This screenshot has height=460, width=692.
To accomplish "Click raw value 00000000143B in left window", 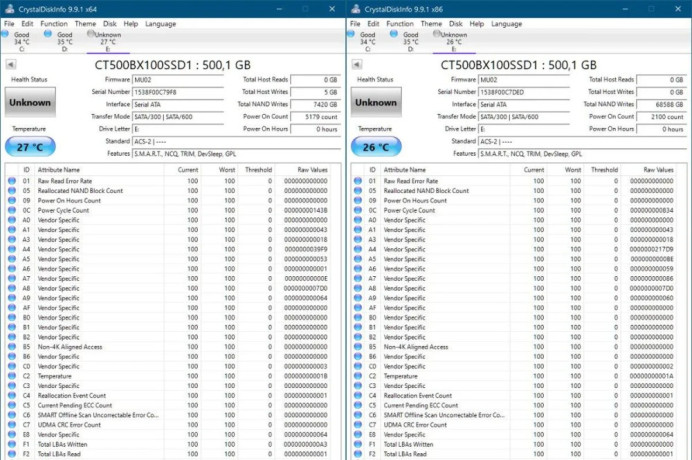I will 305,210.
